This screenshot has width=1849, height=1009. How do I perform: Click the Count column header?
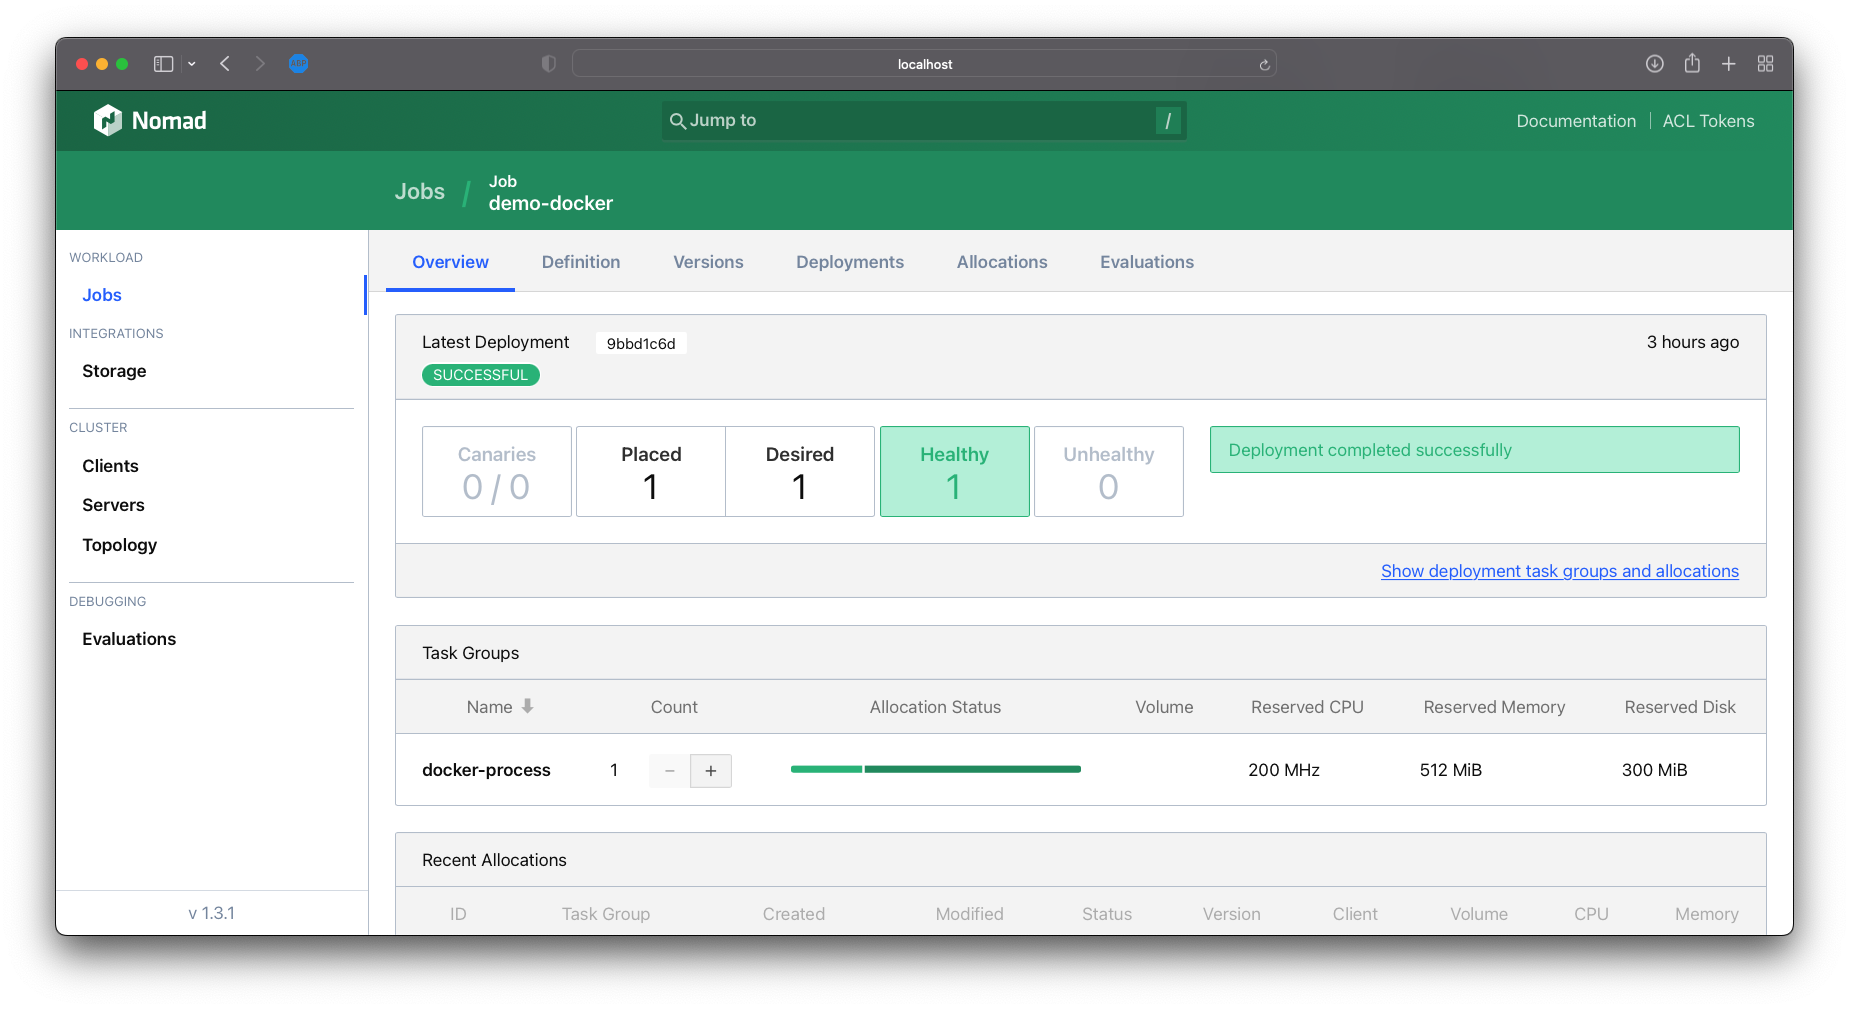pos(674,707)
